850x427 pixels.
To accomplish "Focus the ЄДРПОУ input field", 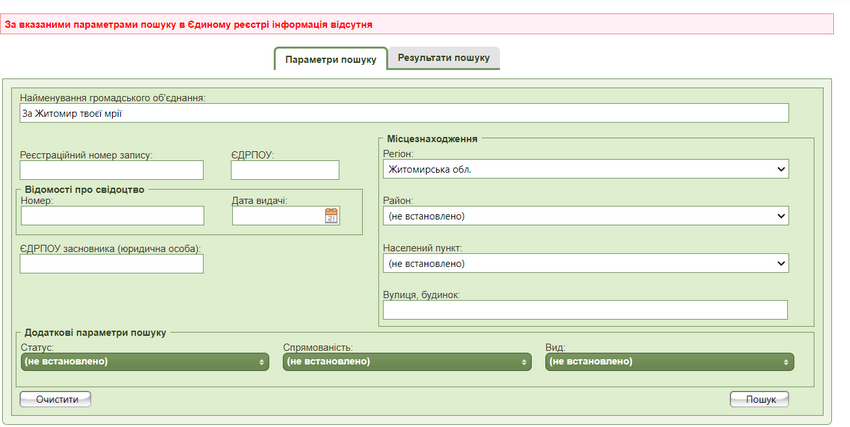I will pos(285,171).
